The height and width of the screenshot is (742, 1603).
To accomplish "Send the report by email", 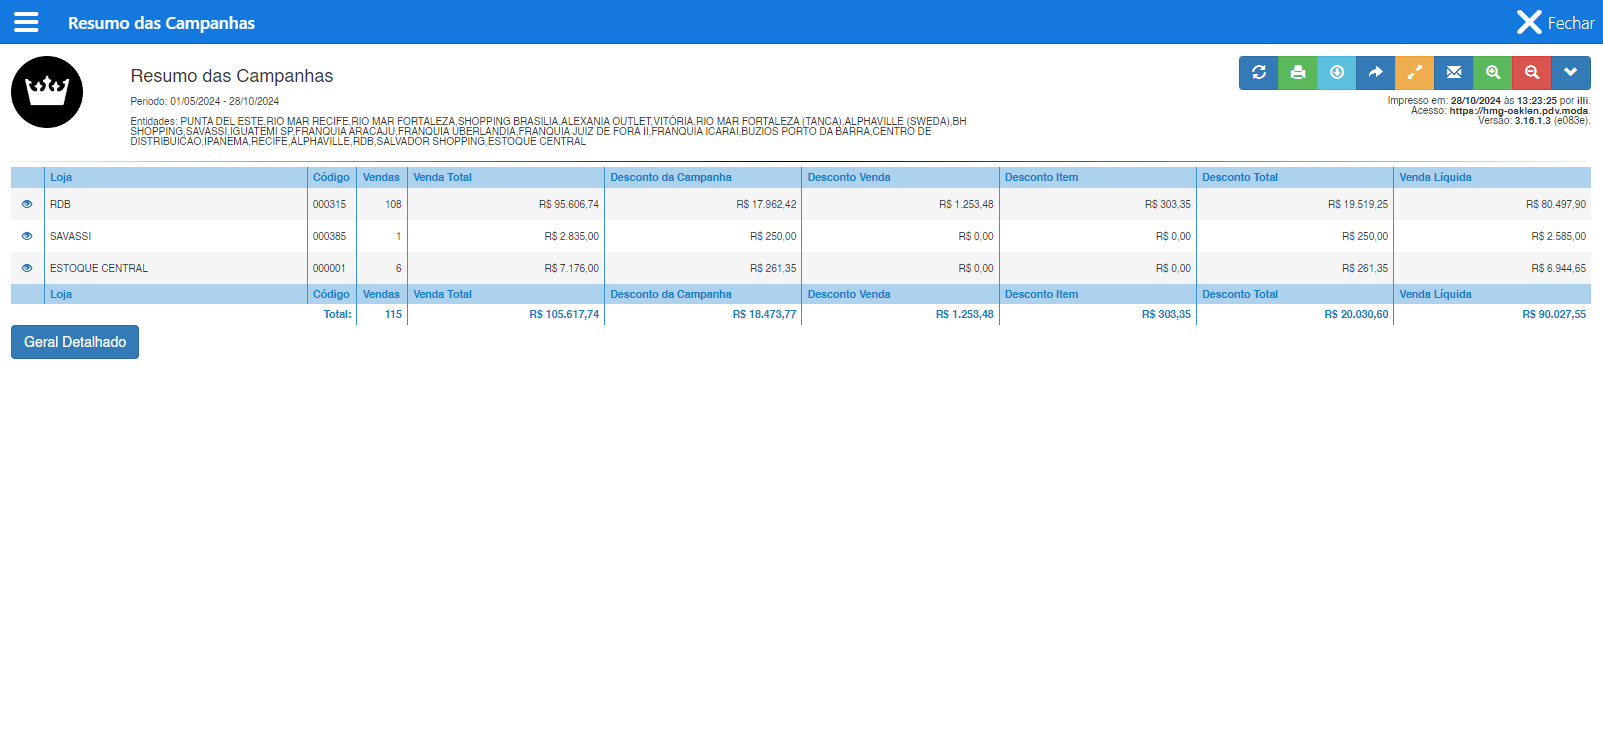I will coord(1453,73).
